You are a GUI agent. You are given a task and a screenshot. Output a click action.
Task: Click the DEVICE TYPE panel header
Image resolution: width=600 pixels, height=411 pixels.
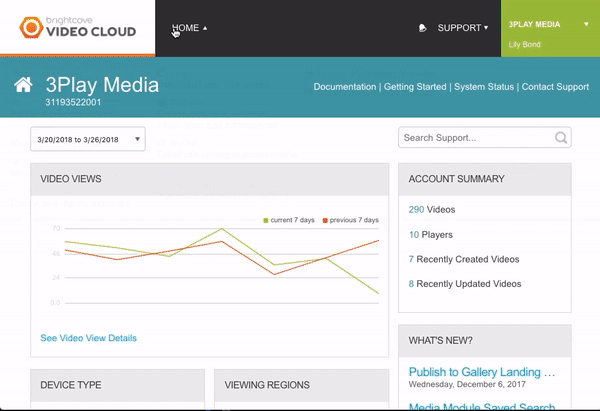pyautogui.click(x=117, y=385)
